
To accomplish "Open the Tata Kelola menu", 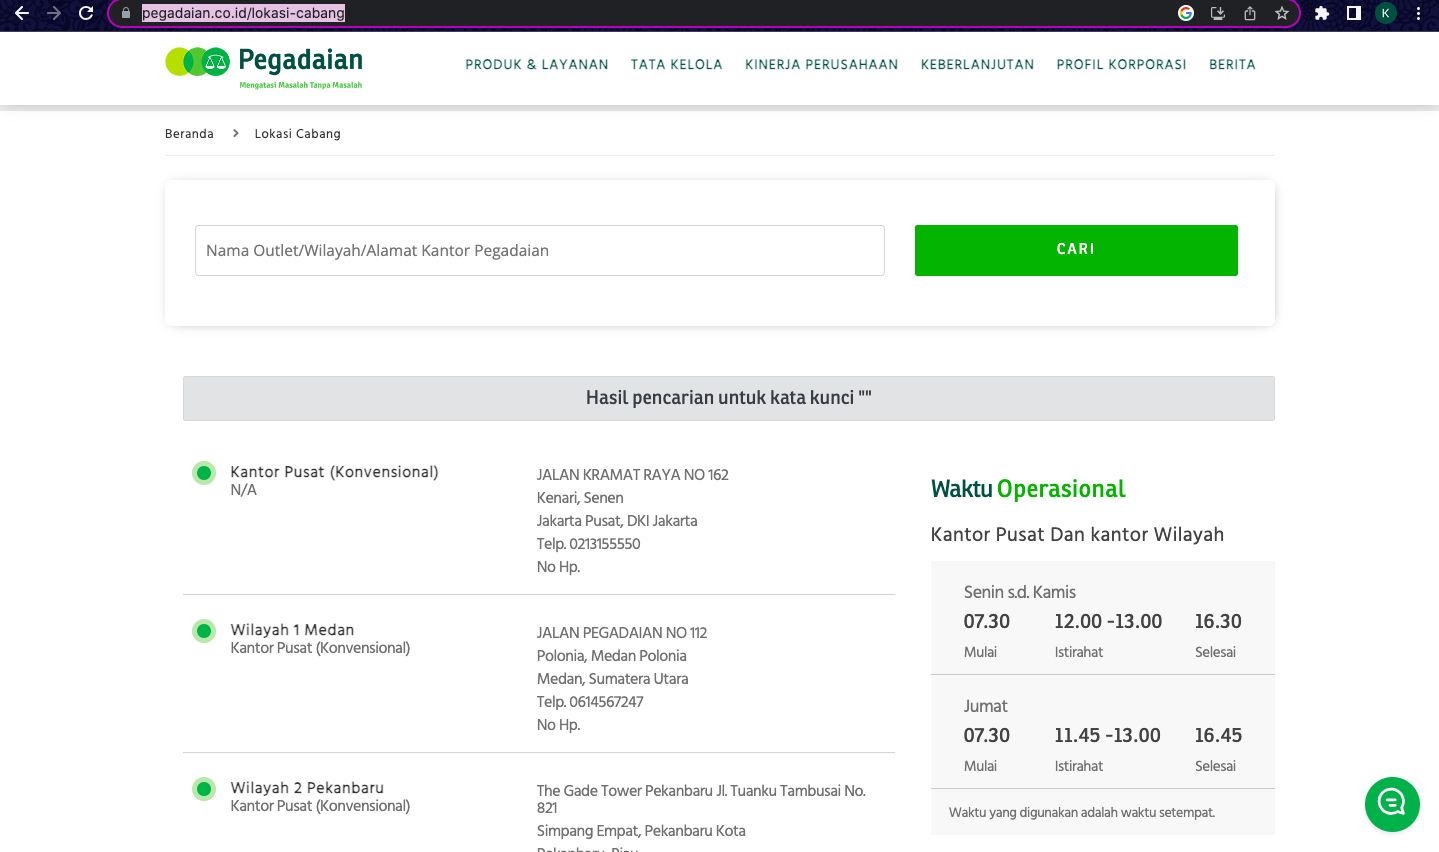I will point(677,64).
